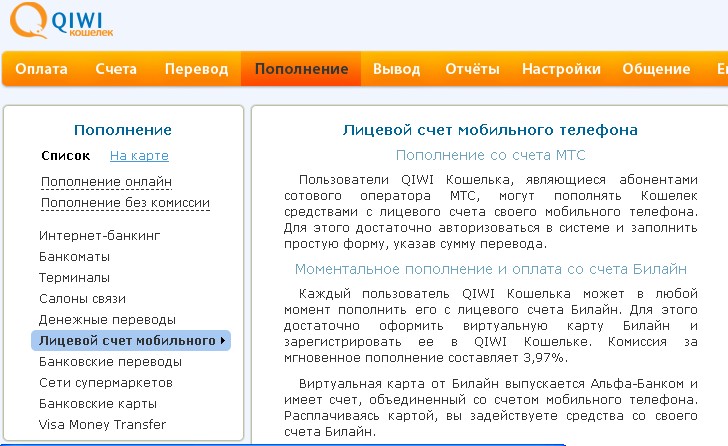
Task: Open the Оплата menu tab
Action: tap(41, 69)
